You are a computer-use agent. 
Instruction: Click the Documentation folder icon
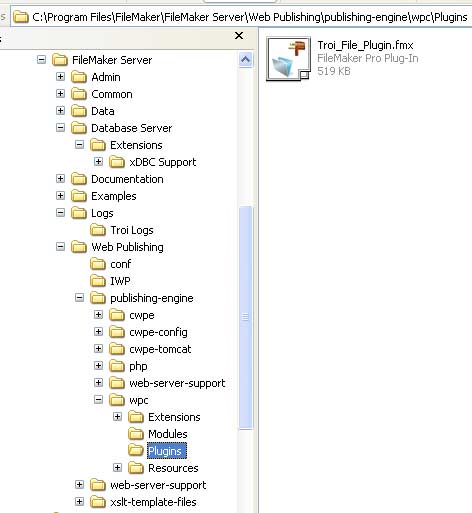tap(79, 179)
